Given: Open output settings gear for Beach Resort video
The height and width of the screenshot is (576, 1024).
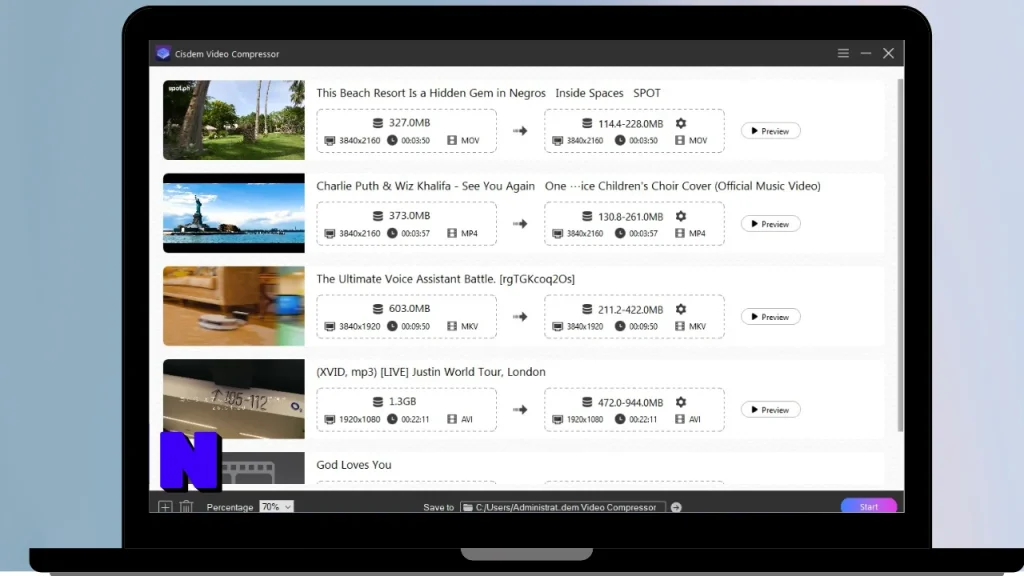Looking at the screenshot, I should click(680, 123).
